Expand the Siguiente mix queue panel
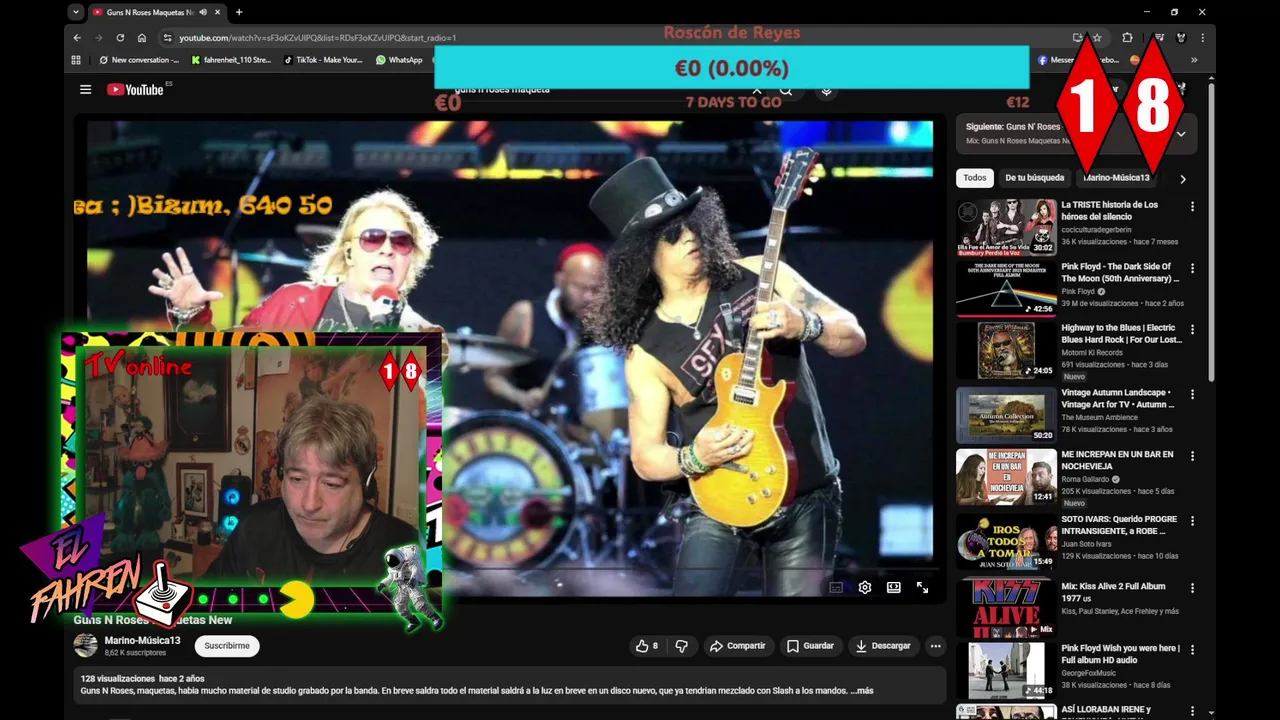1280x720 pixels. click(x=1181, y=134)
